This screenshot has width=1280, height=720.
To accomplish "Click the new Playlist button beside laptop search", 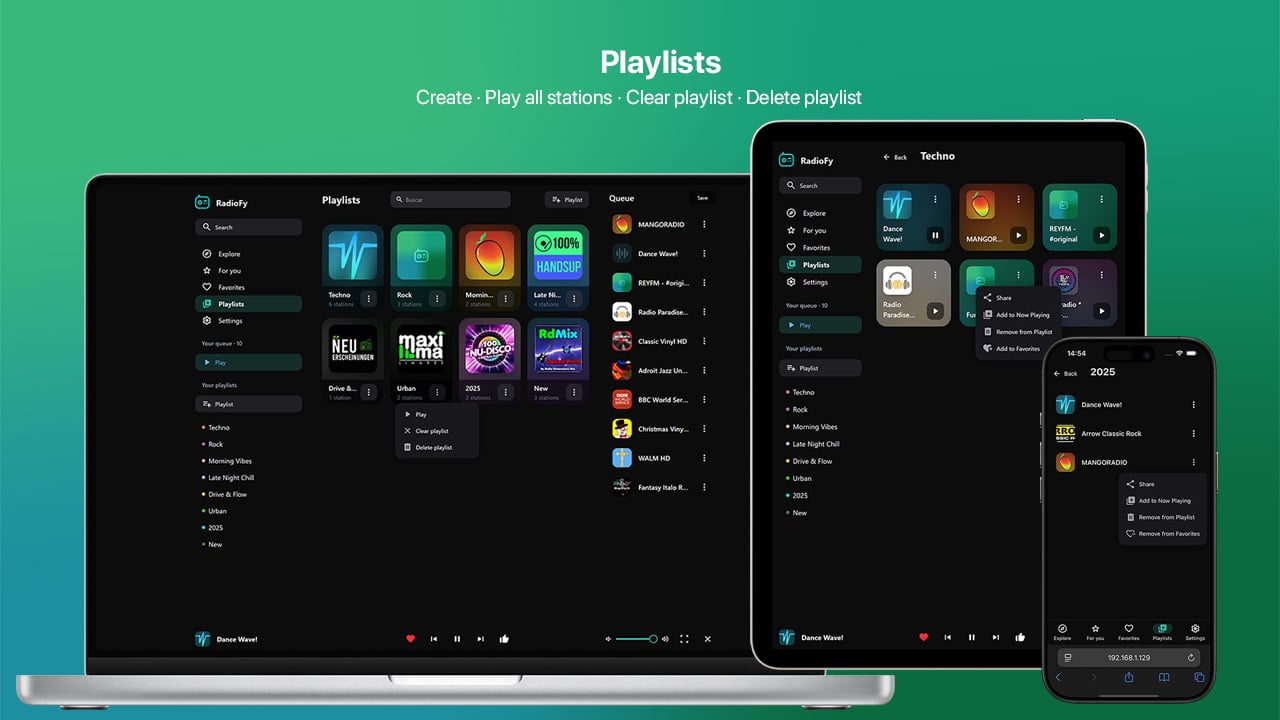I will [x=567, y=200].
